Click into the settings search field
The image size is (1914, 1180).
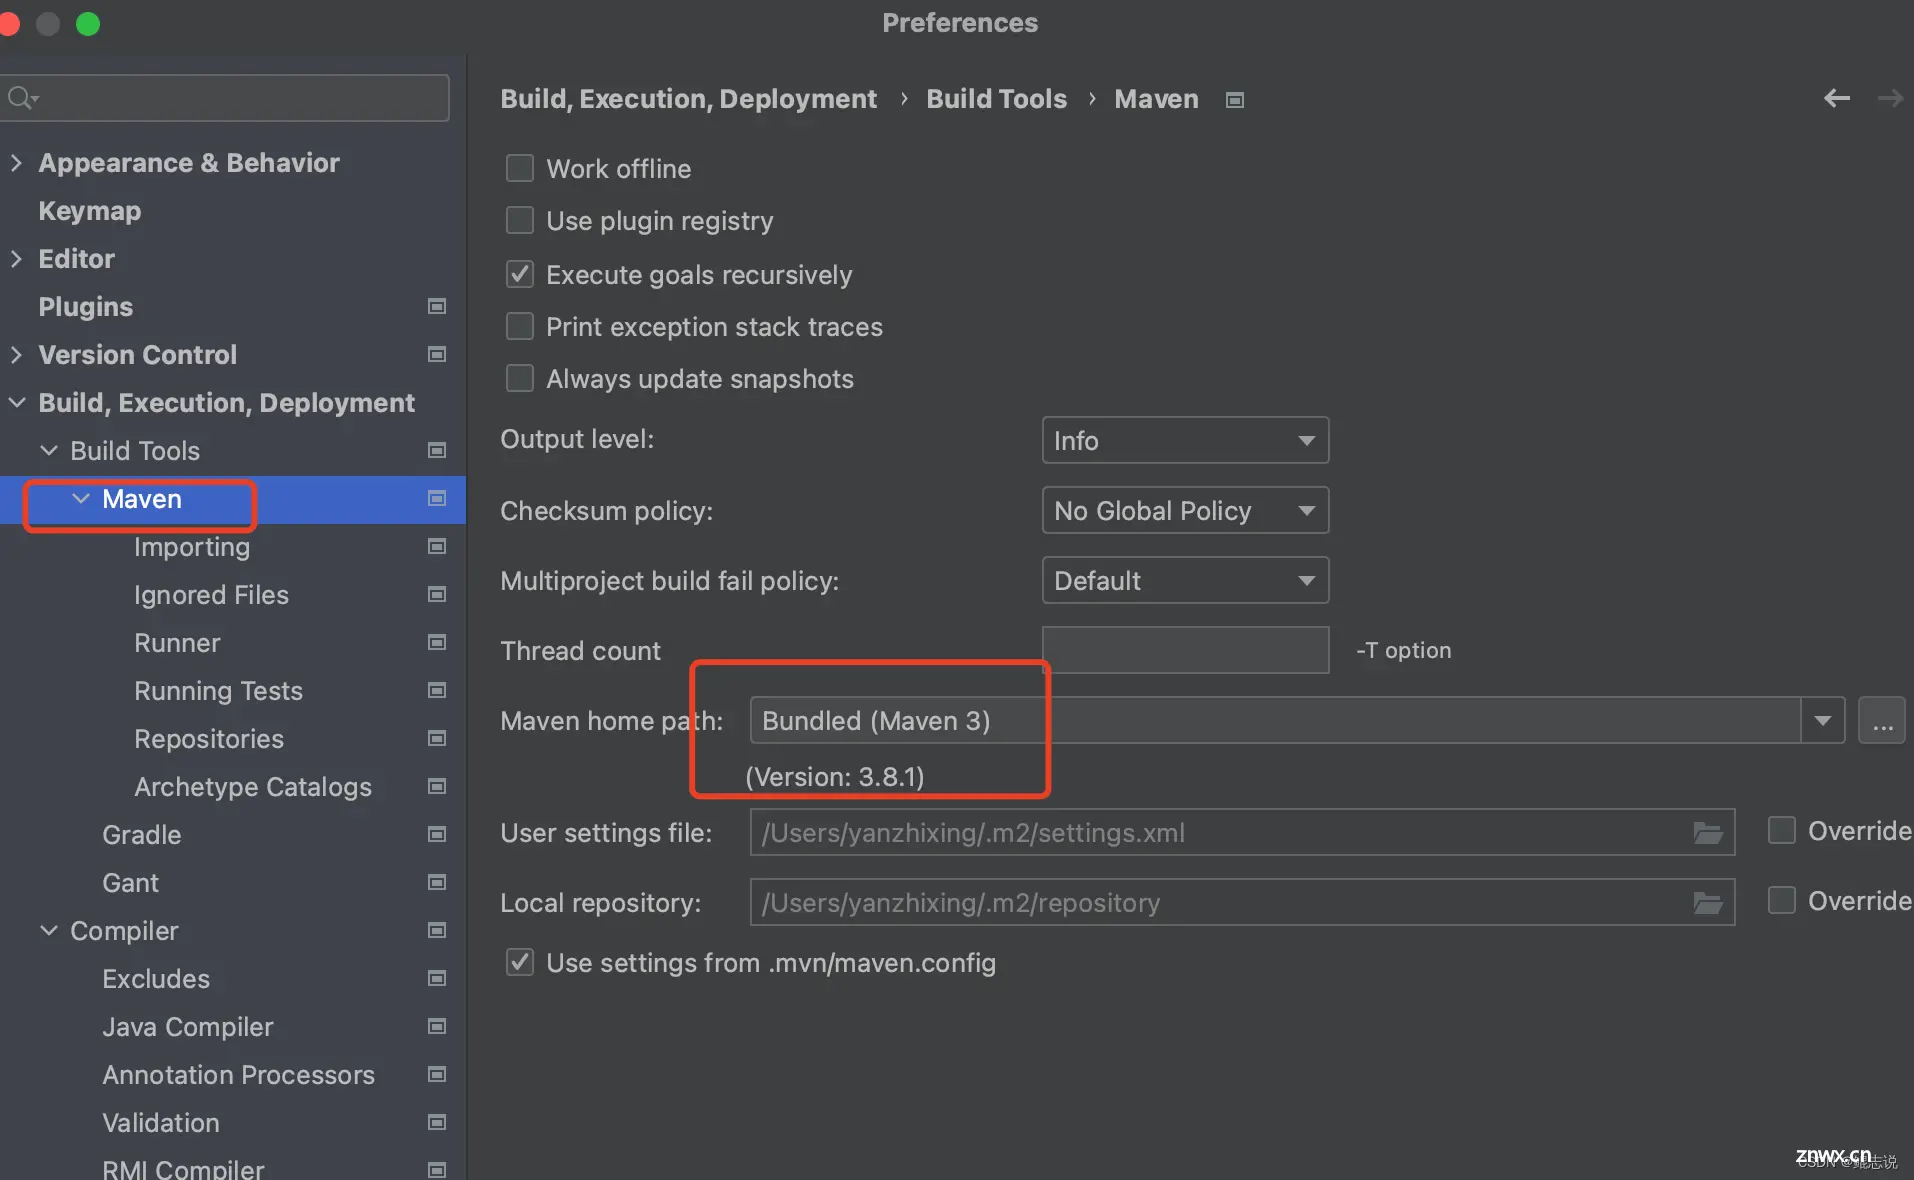pos(224,98)
